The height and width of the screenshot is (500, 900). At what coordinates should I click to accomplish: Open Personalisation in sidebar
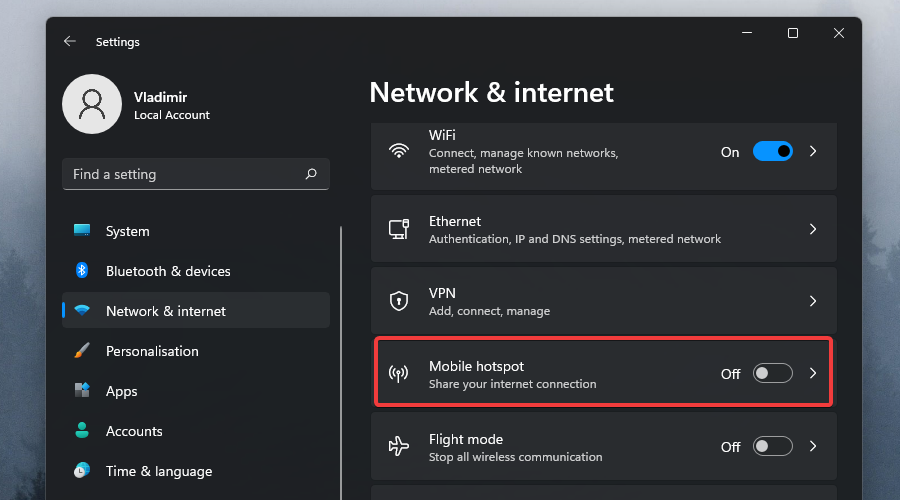152,351
